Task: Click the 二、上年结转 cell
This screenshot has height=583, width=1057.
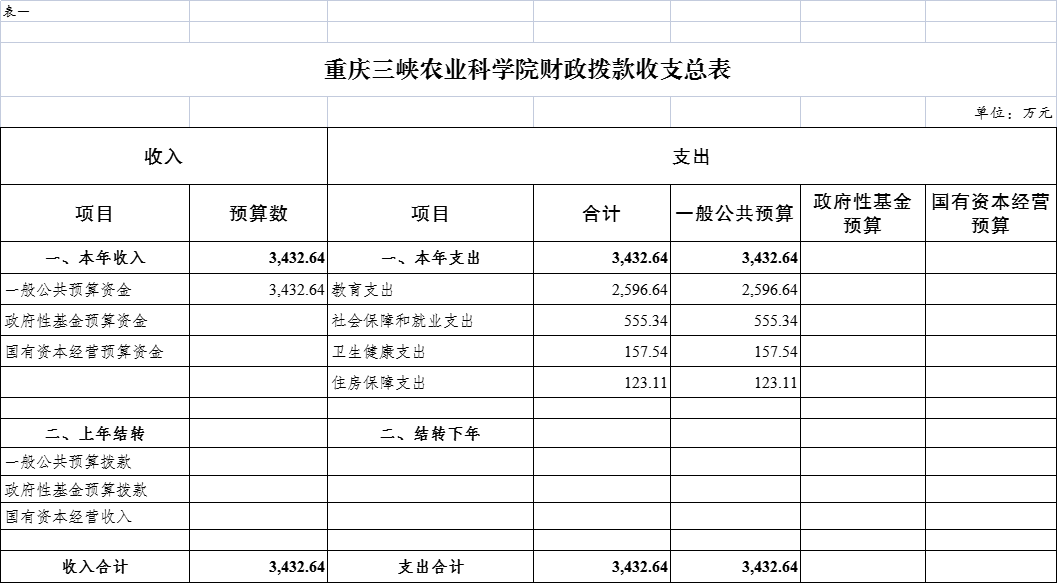Action: pos(95,434)
